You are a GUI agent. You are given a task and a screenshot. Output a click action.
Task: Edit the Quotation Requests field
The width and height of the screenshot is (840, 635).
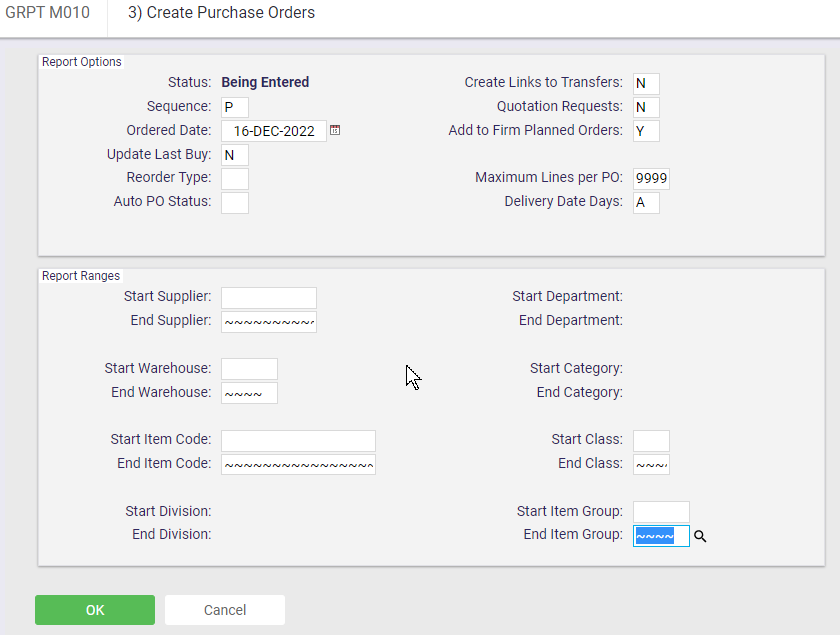coord(646,107)
